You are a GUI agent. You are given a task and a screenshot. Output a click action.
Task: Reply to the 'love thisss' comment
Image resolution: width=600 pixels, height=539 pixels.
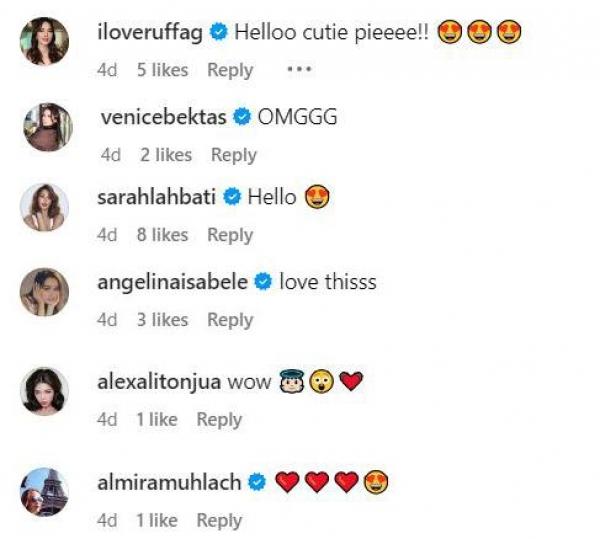pos(230,320)
